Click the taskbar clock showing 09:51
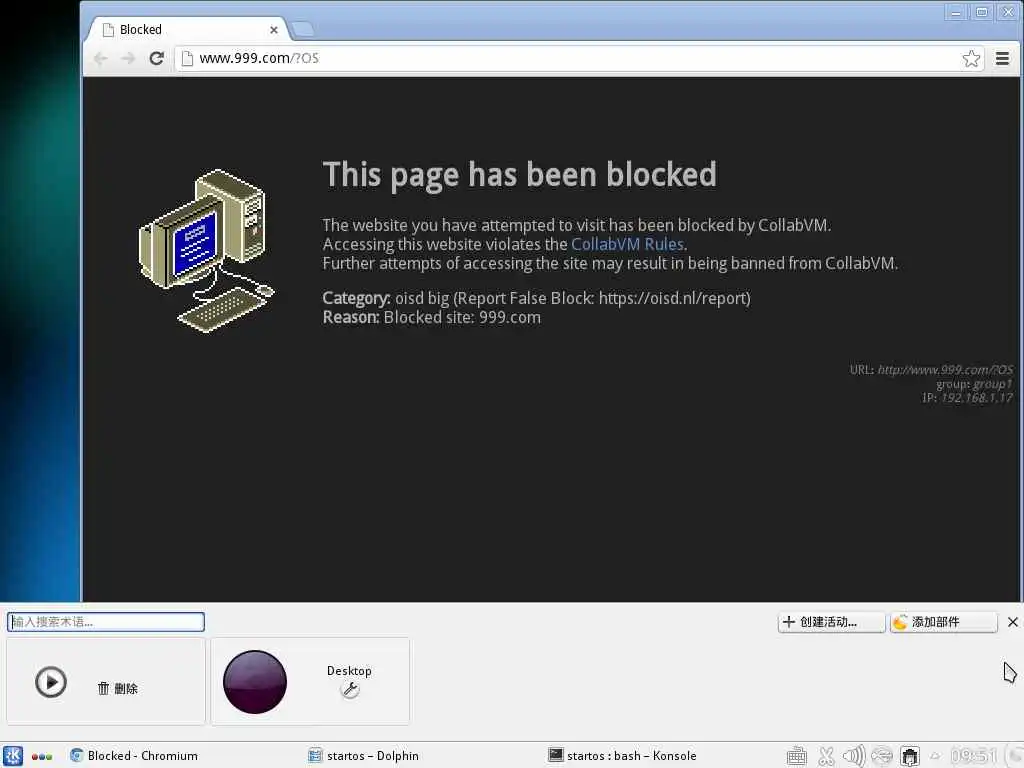Screen dimensions: 1024x768 pos(973,756)
